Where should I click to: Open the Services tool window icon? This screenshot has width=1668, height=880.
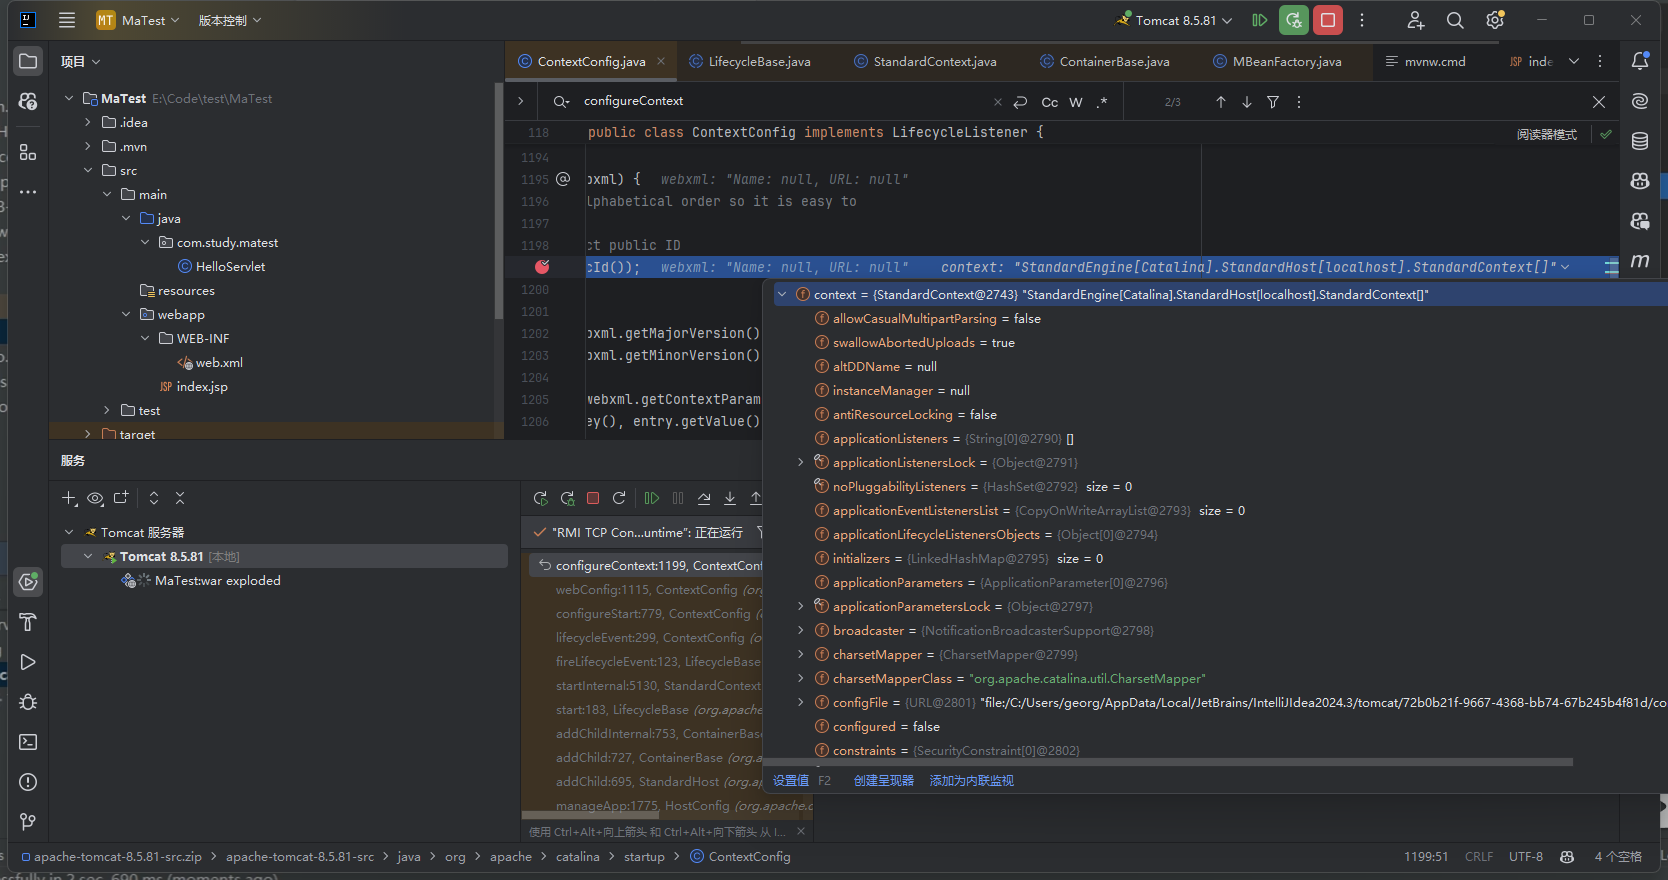pos(28,582)
